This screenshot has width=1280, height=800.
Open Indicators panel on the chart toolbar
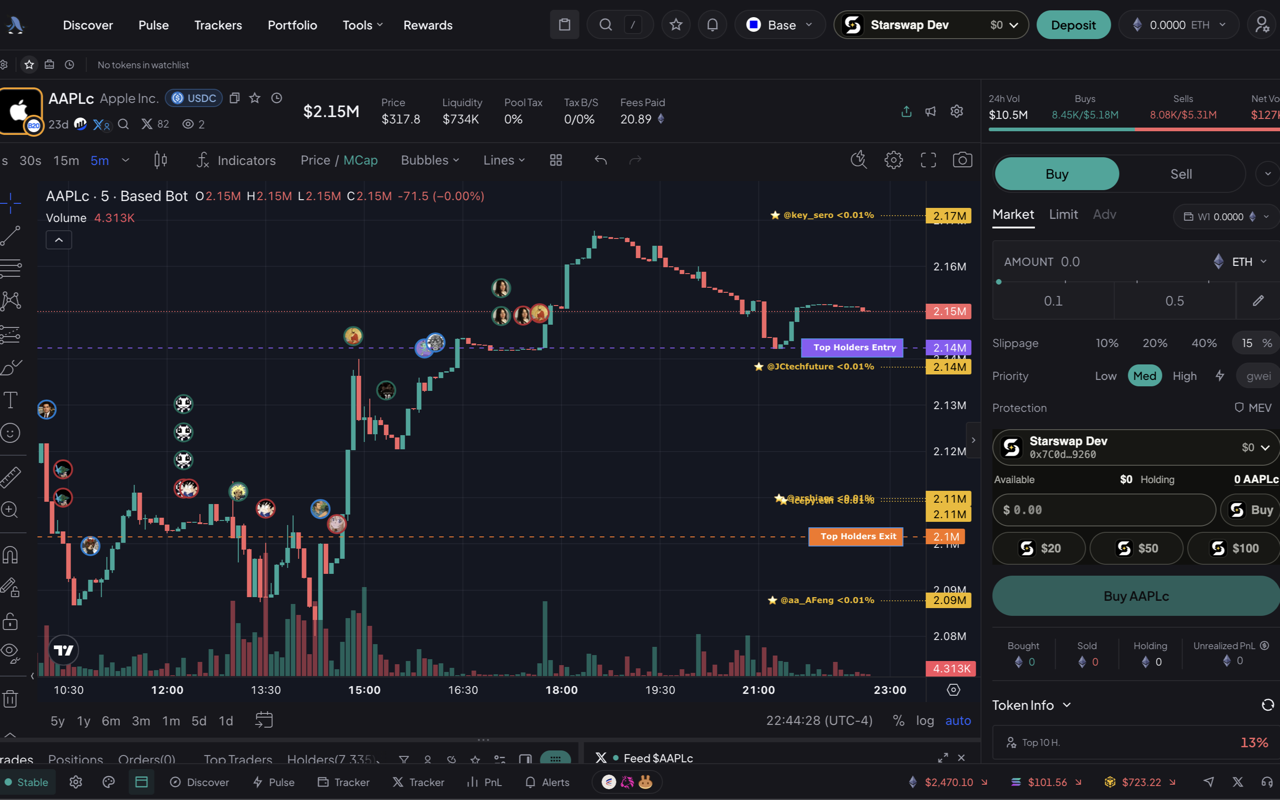tap(235, 160)
